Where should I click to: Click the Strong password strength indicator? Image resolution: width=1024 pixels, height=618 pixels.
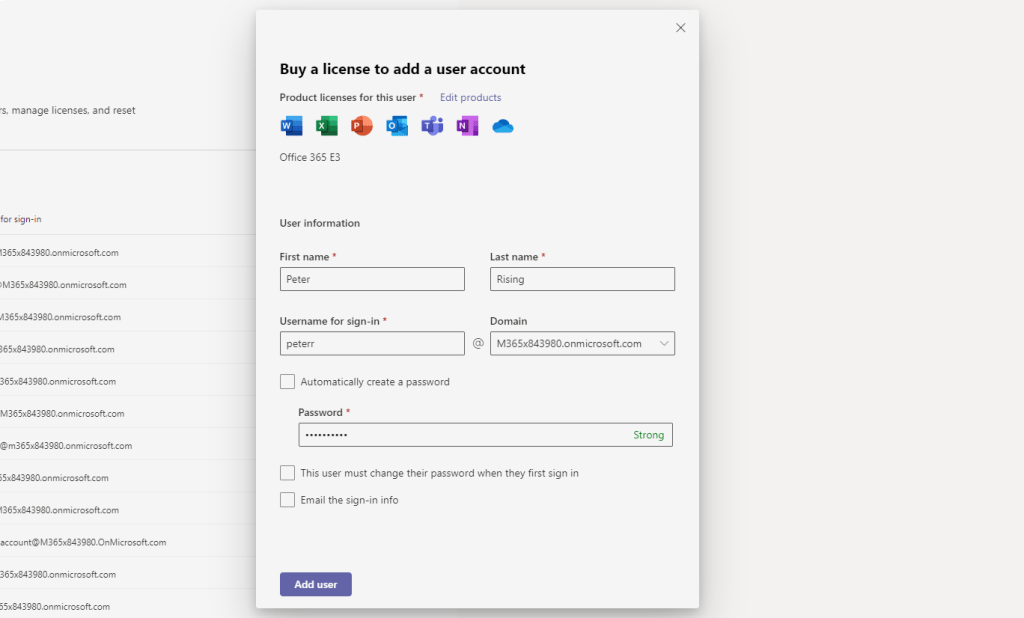point(648,435)
